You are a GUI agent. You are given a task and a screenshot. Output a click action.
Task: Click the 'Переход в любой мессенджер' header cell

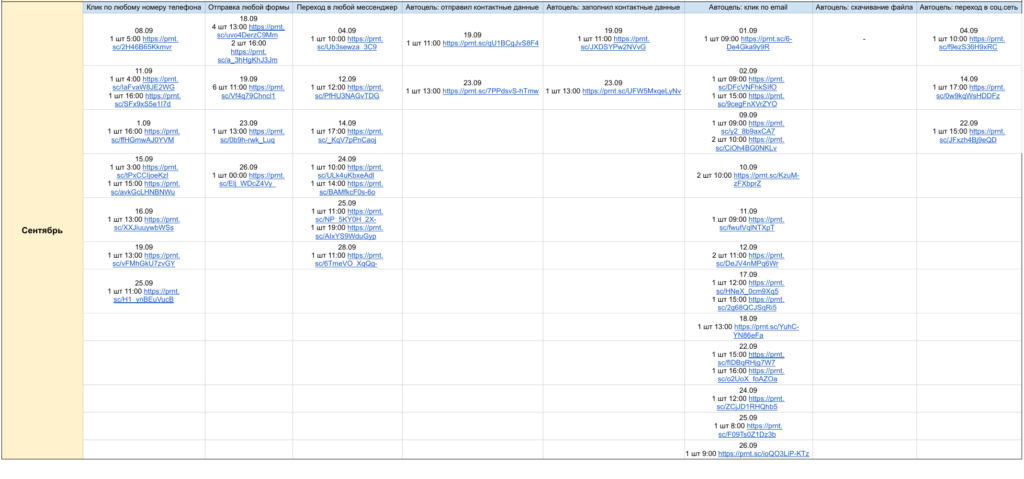[x=347, y=8]
